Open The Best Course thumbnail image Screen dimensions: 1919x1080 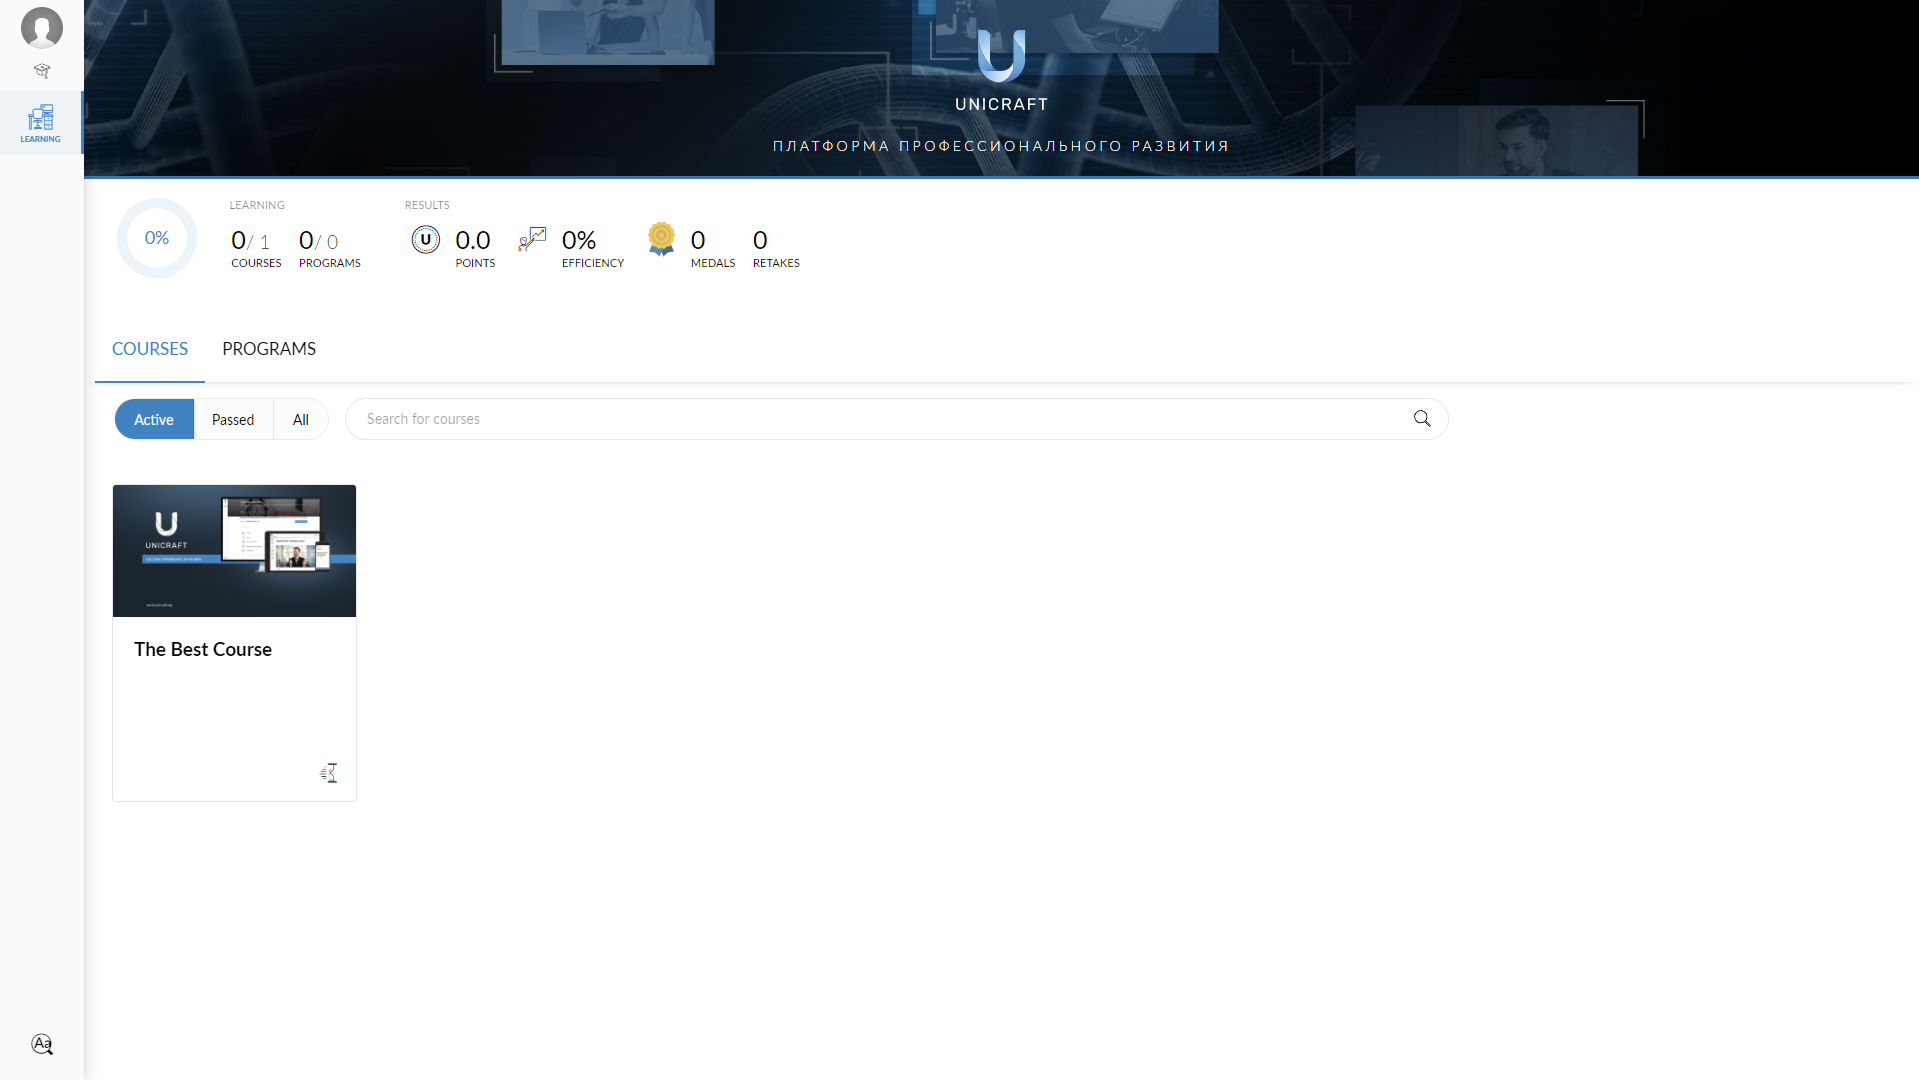point(234,551)
